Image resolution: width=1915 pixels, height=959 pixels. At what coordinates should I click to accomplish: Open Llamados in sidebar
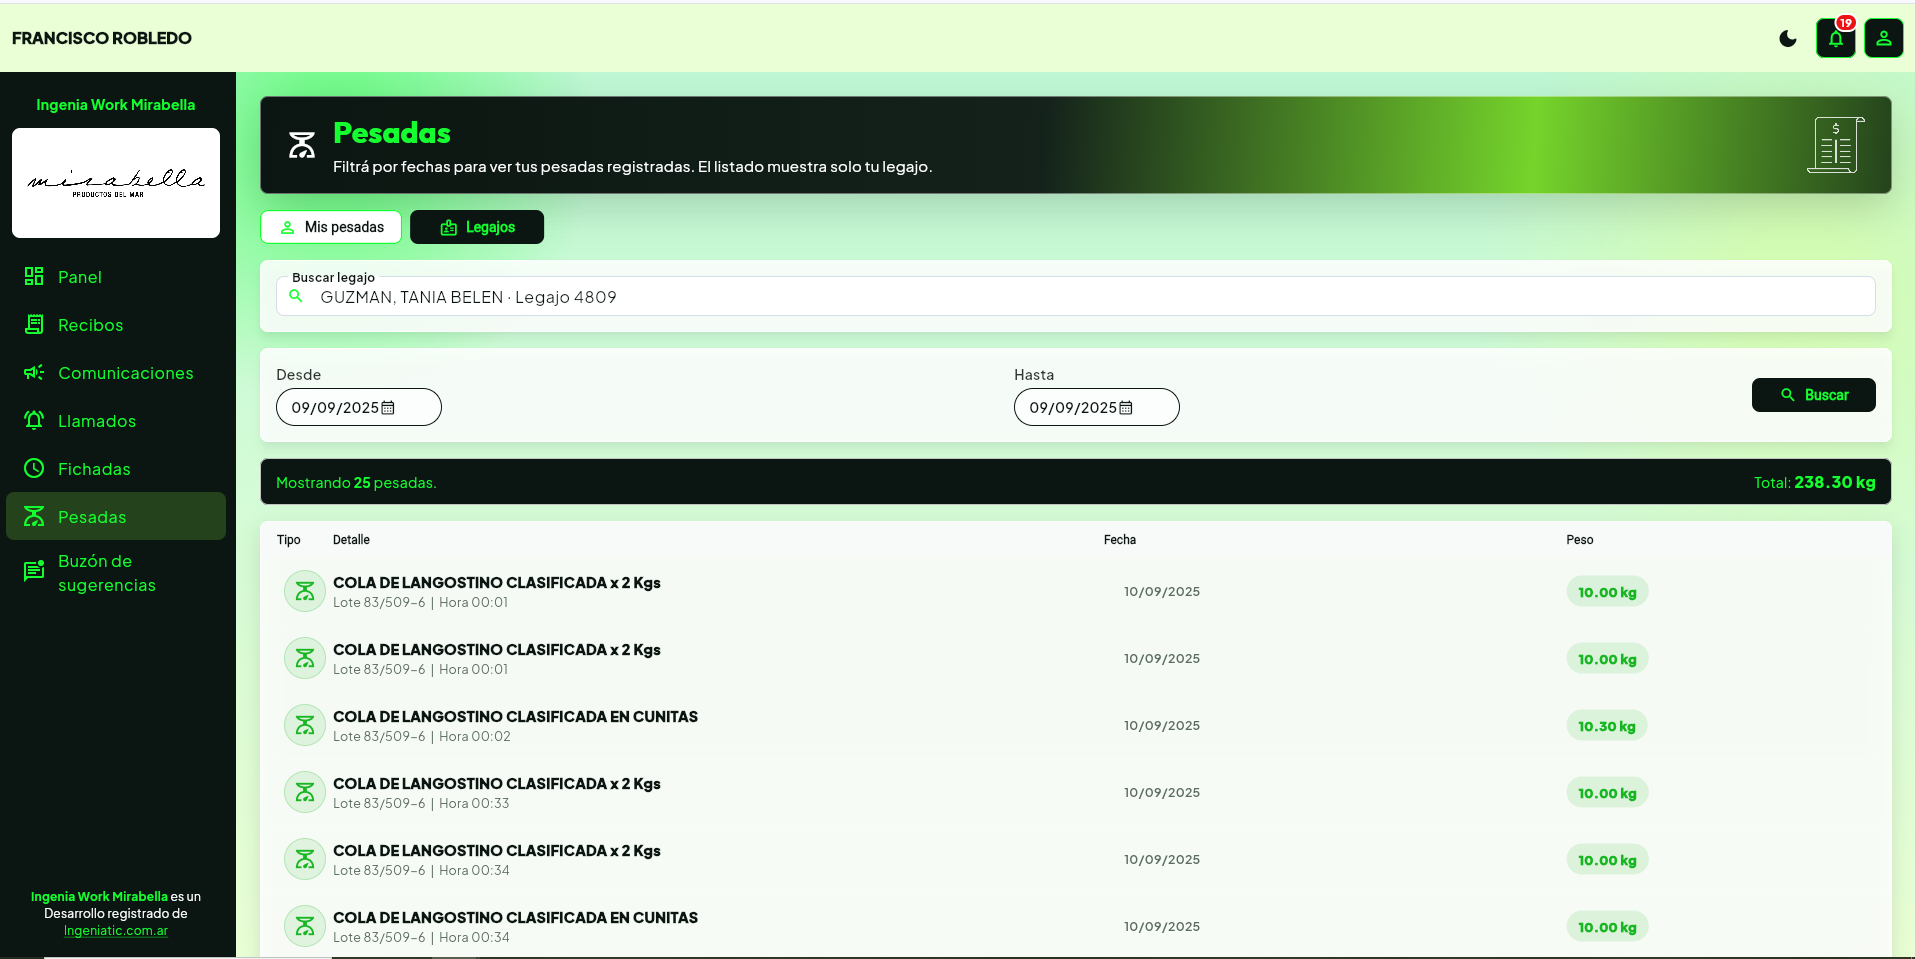116,421
